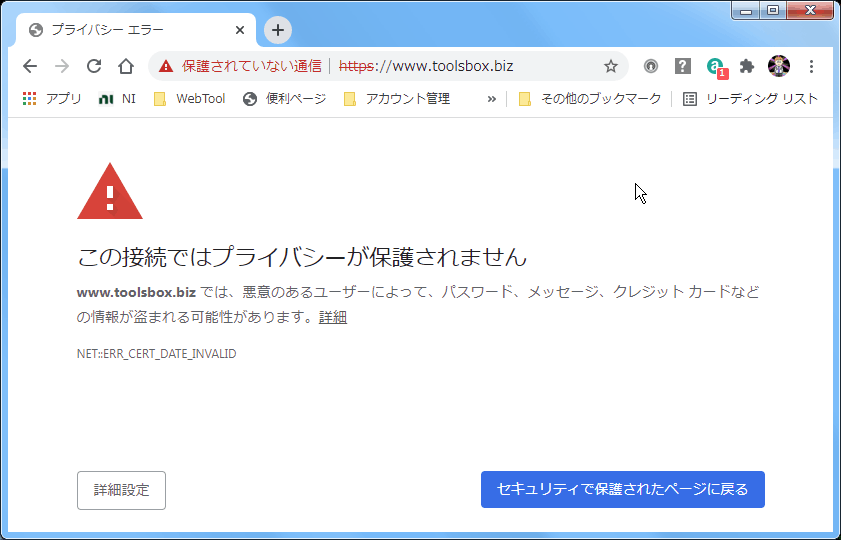
Task: Open その他のブックマーク folder
Action: pyautogui.click(x=590, y=99)
